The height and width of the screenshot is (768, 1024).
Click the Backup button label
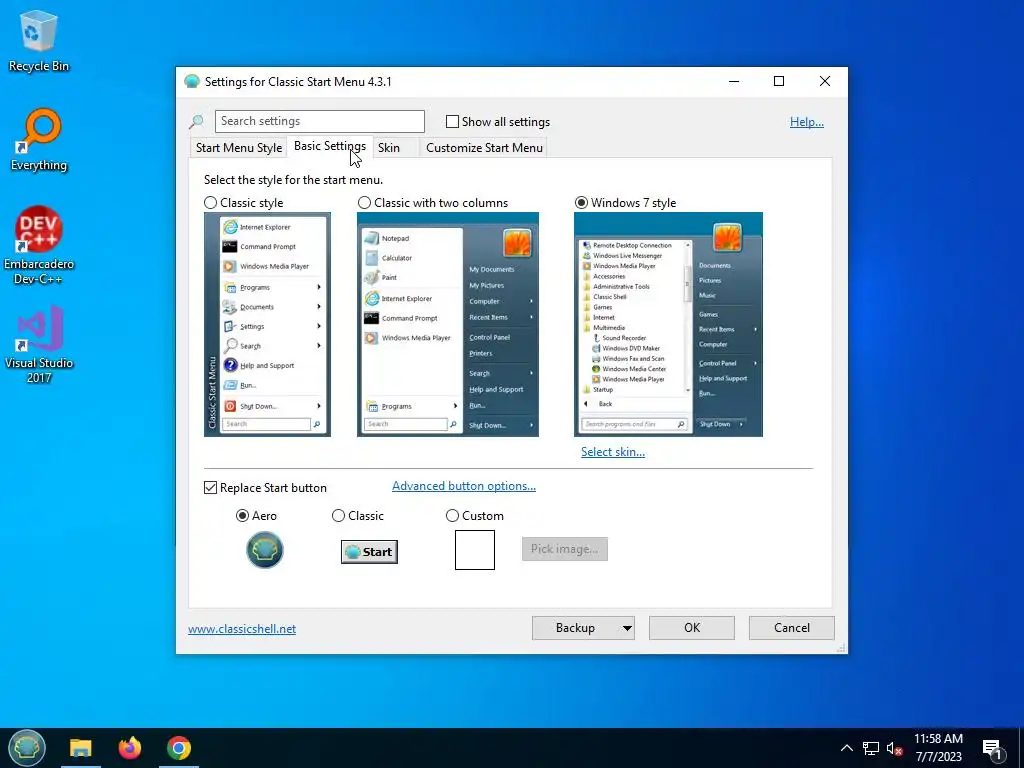(x=575, y=628)
